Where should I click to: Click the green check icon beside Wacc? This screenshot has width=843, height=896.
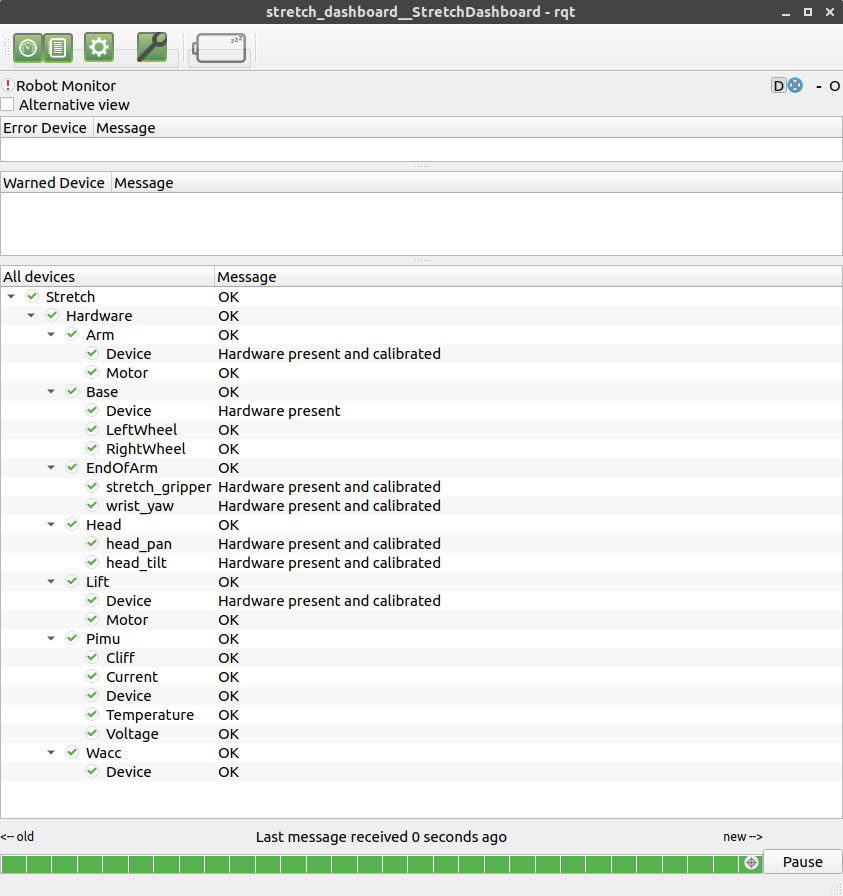tap(72, 752)
